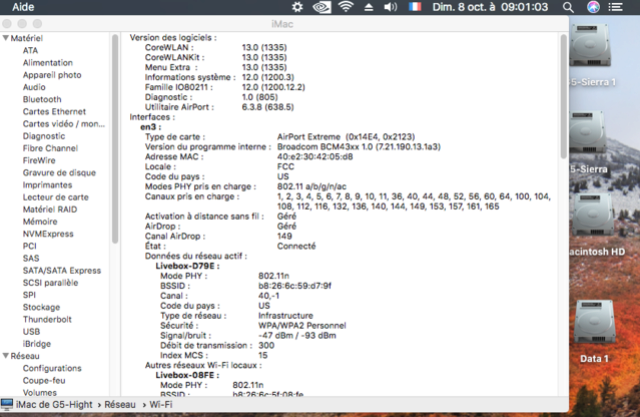
Task: Launch Siri from menu bar
Action: tap(593, 7)
